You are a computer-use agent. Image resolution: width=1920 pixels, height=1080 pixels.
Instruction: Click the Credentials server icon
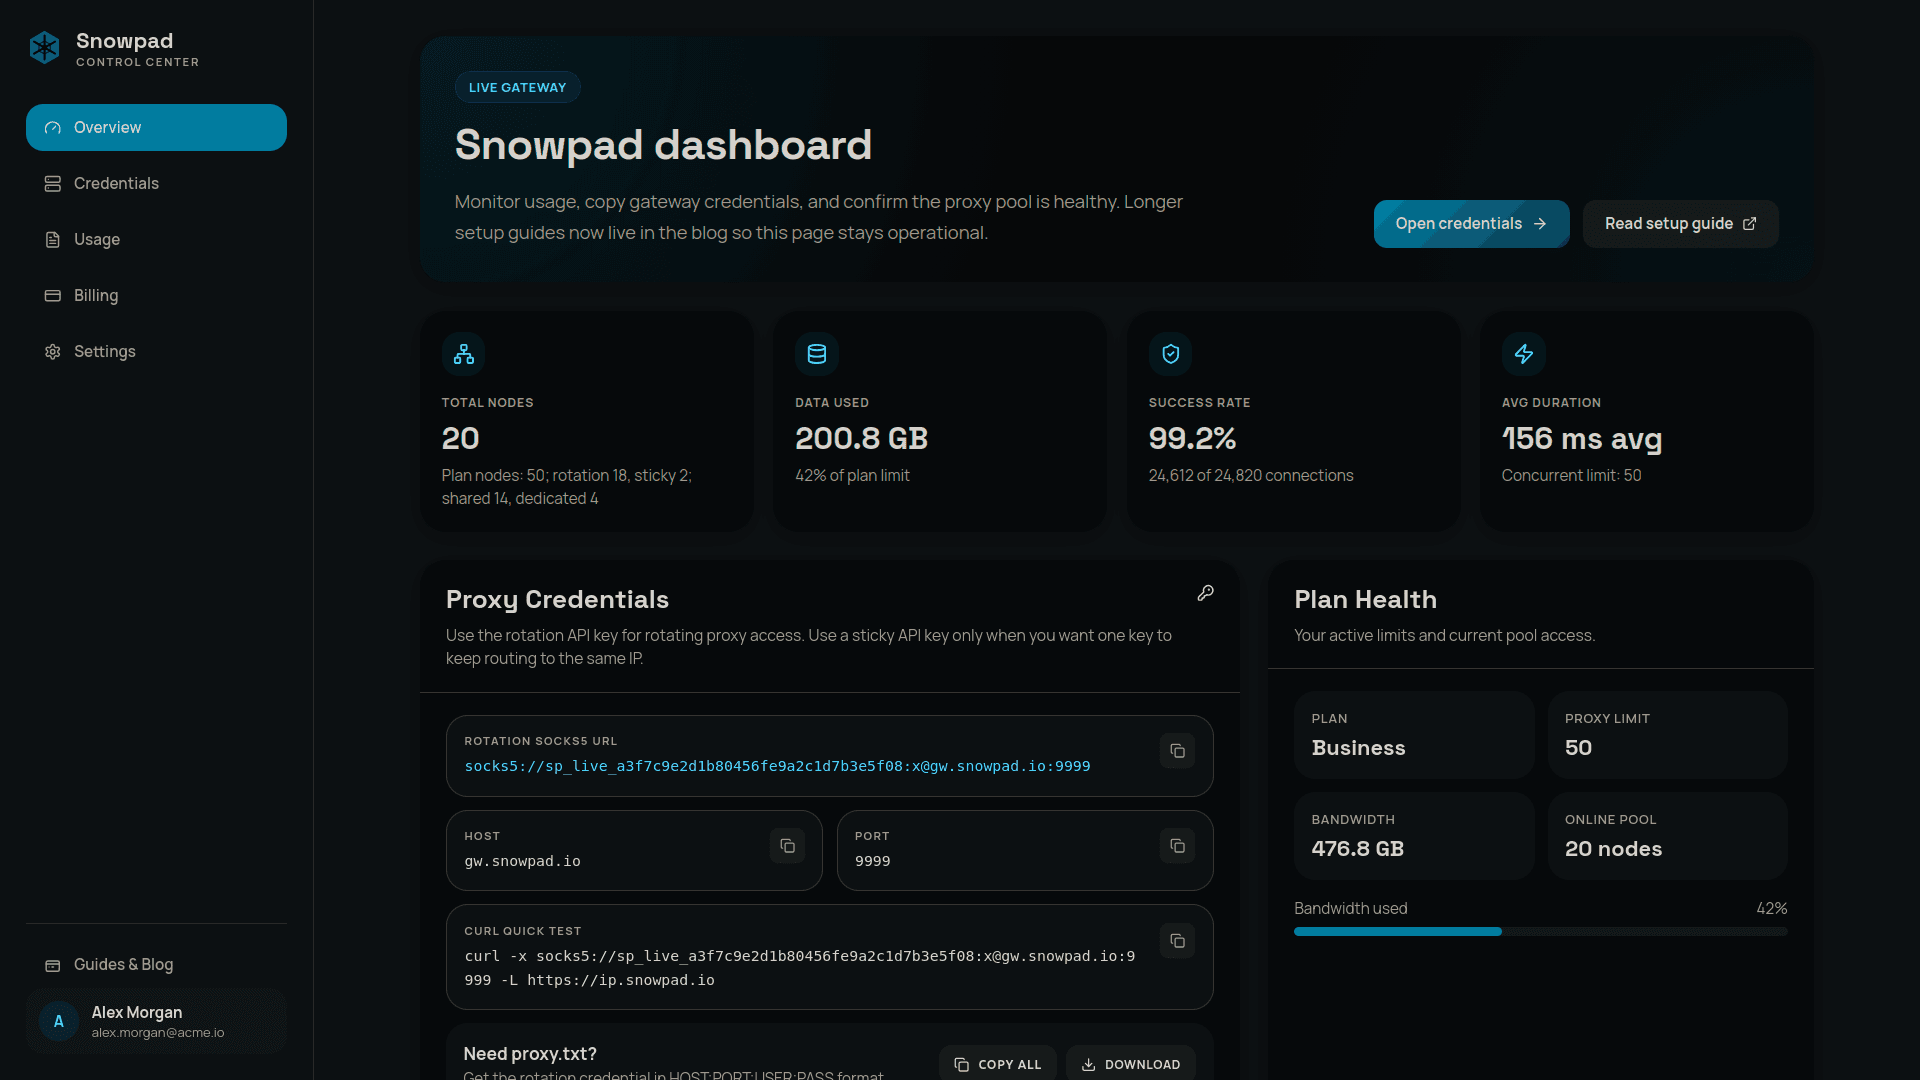53,184
